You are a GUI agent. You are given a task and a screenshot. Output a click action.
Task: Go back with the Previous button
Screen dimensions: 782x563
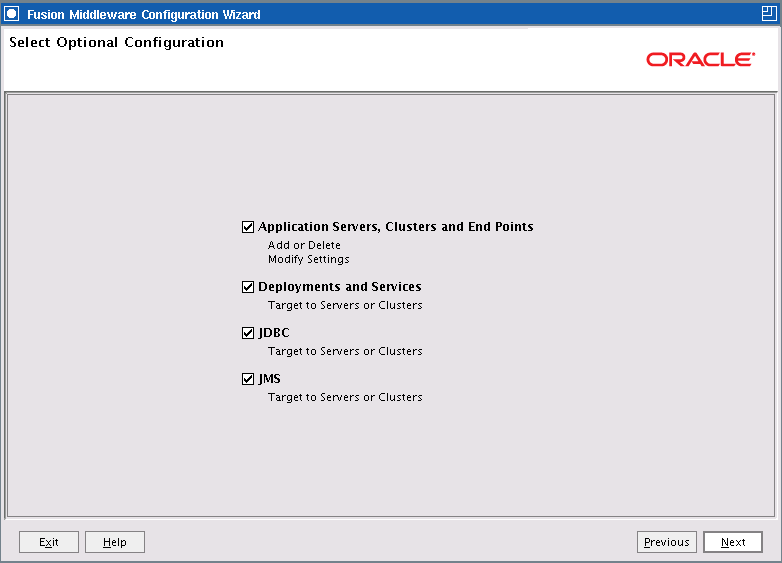pos(667,542)
